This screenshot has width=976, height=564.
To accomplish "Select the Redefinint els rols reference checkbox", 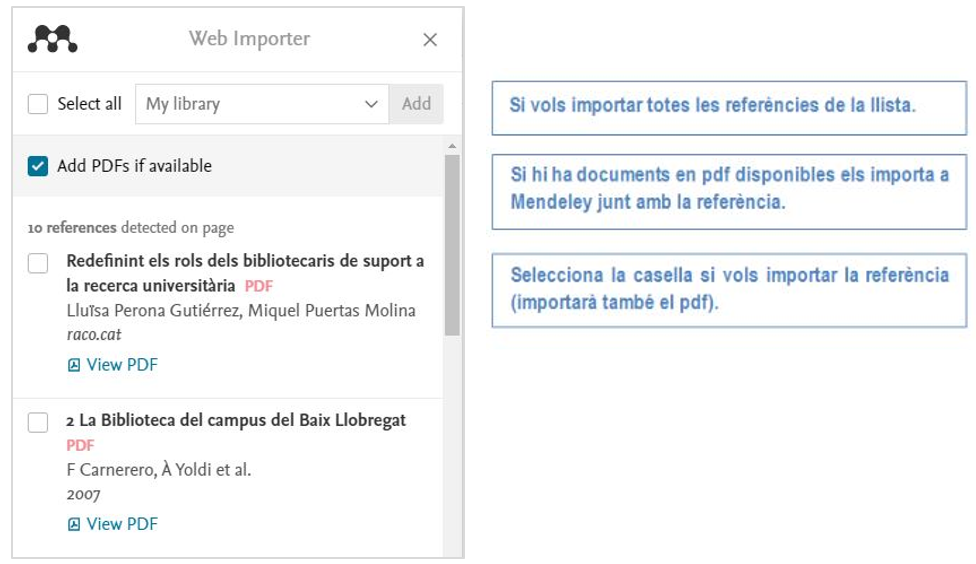I will point(38,263).
